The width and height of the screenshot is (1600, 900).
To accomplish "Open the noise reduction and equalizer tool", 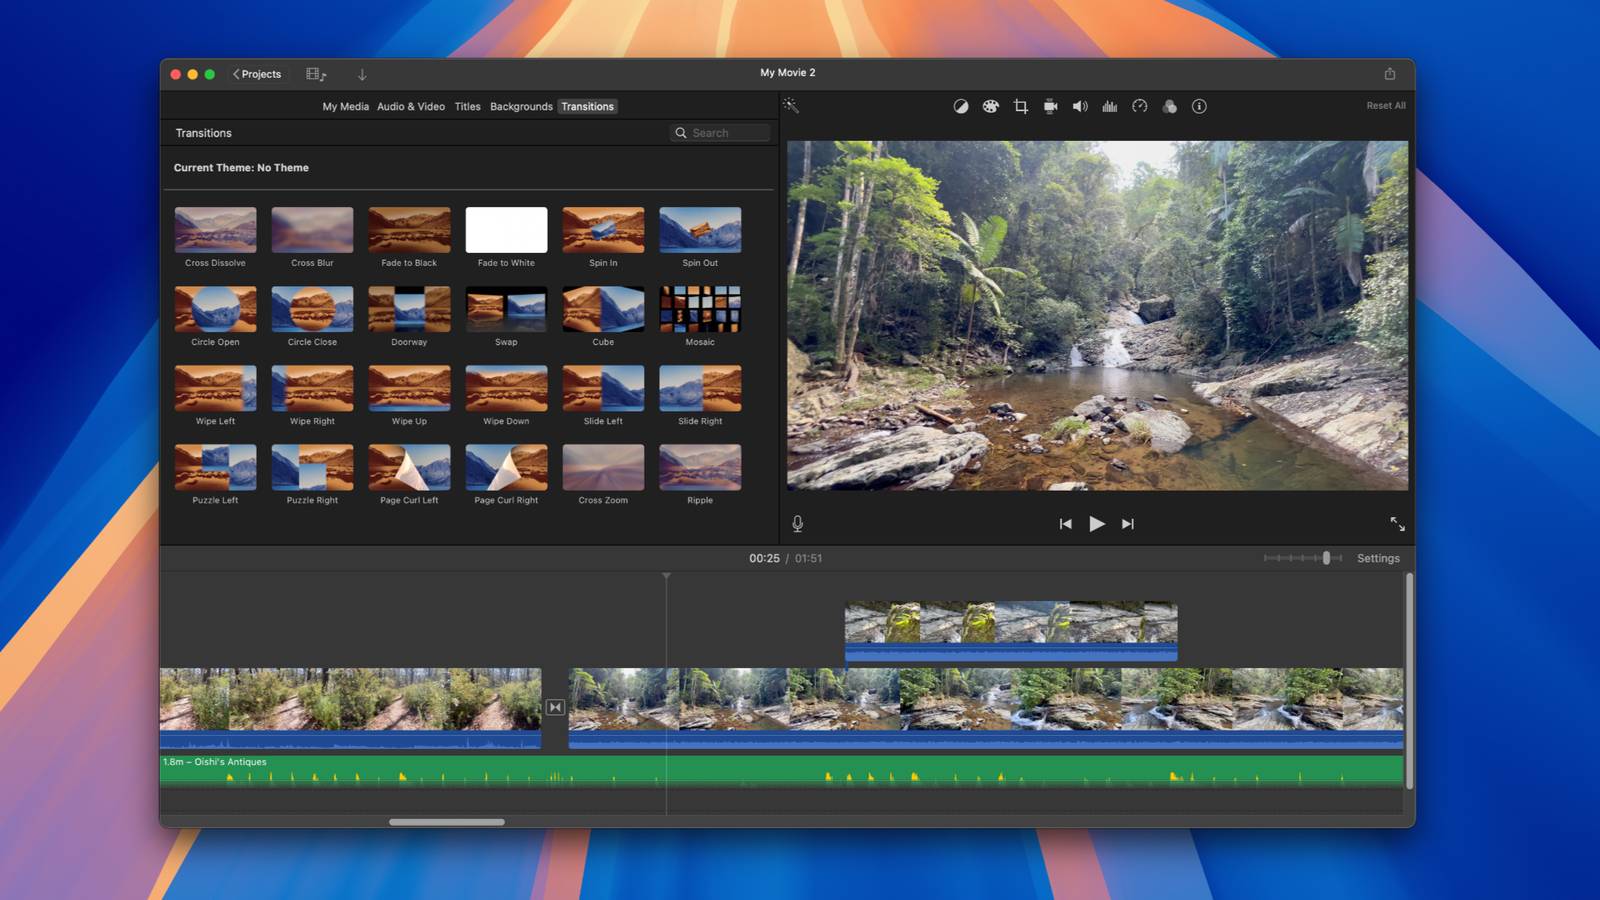I will 1110,106.
